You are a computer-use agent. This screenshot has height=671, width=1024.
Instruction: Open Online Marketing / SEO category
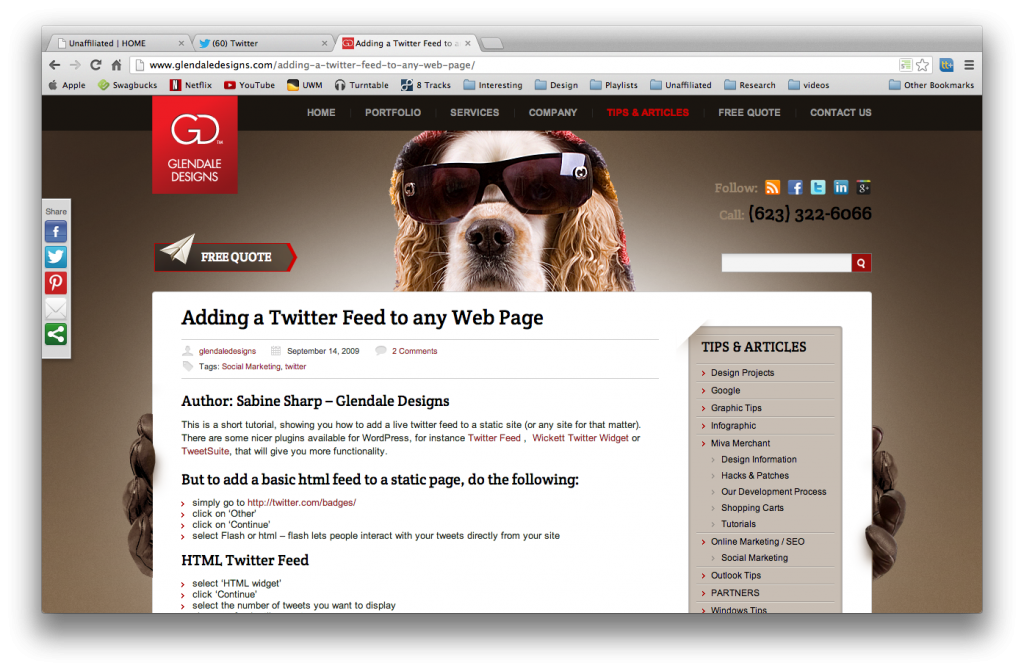(x=758, y=542)
